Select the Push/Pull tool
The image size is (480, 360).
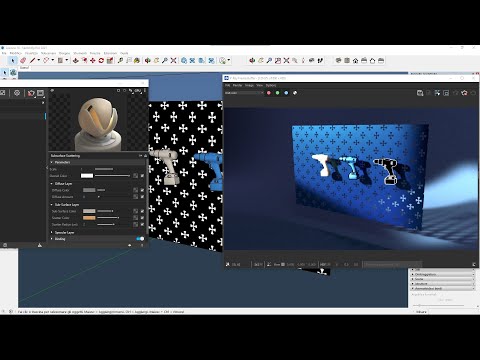pos(76,61)
